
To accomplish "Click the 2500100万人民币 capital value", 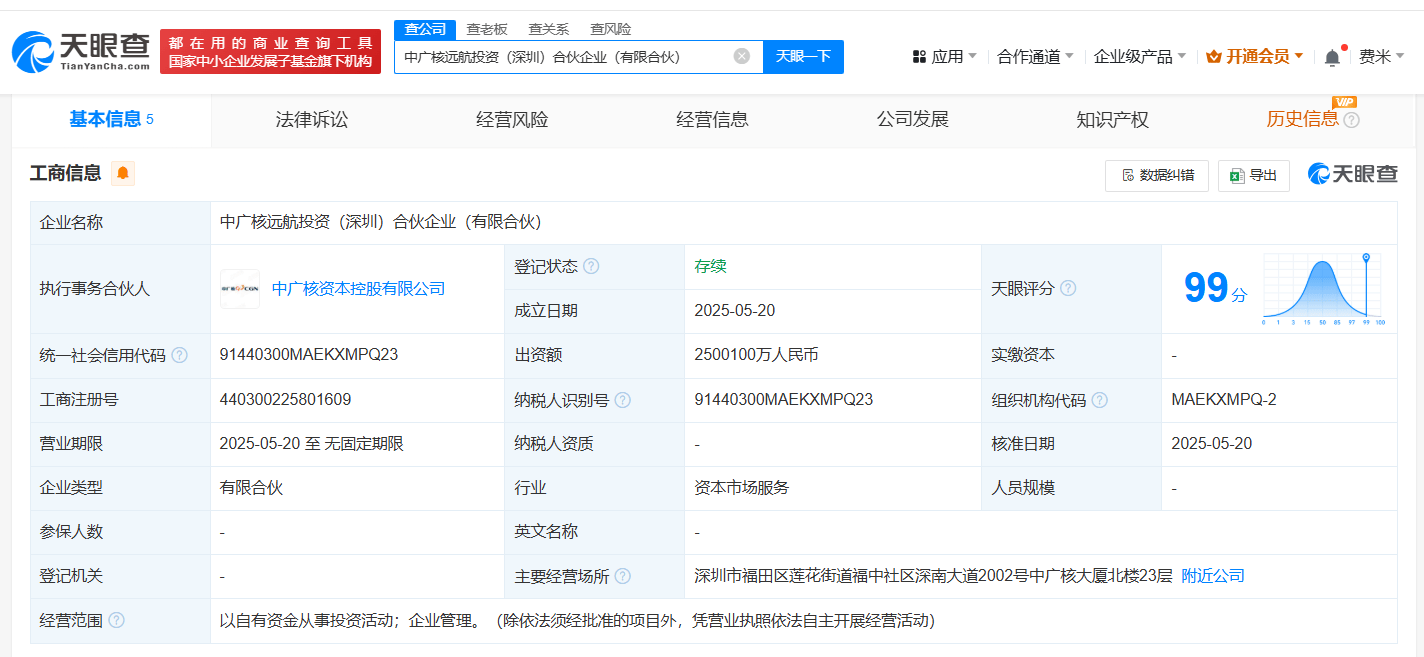I will point(757,355).
